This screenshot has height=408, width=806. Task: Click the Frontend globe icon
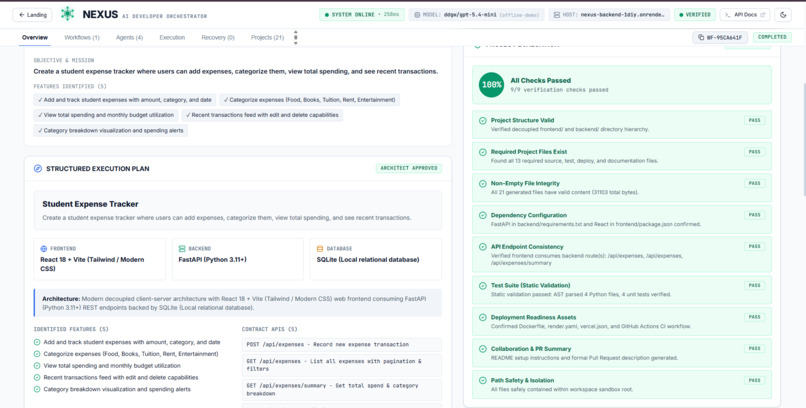pyautogui.click(x=44, y=249)
